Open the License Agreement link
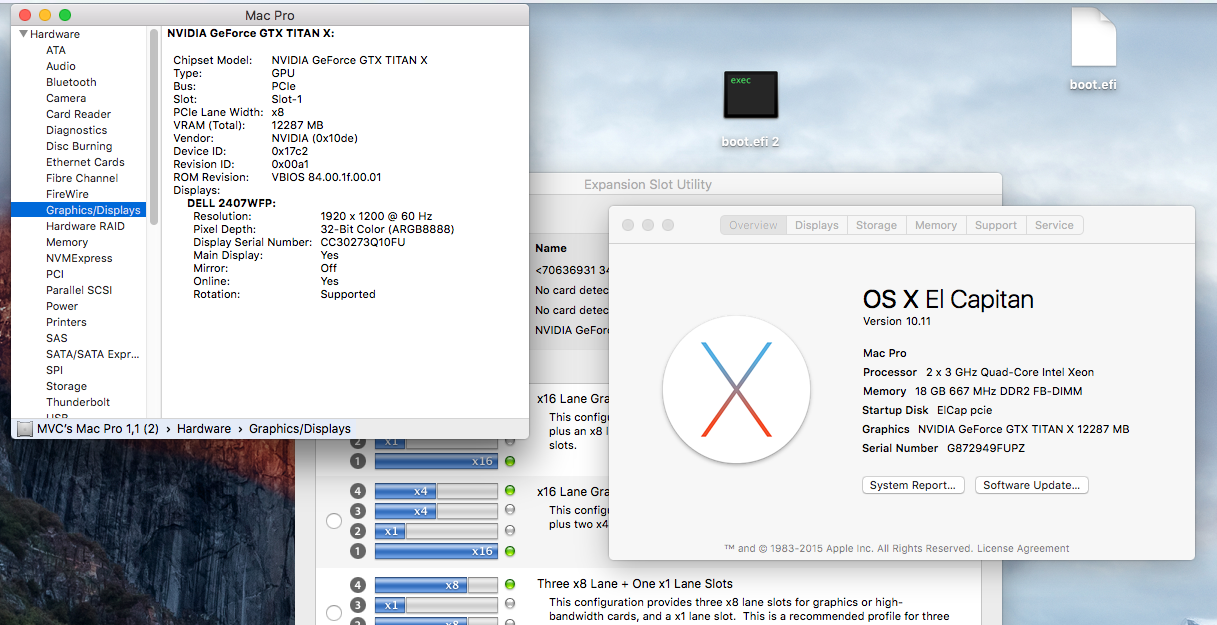Screen dimensions: 1217x625 [x=1023, y=548]
